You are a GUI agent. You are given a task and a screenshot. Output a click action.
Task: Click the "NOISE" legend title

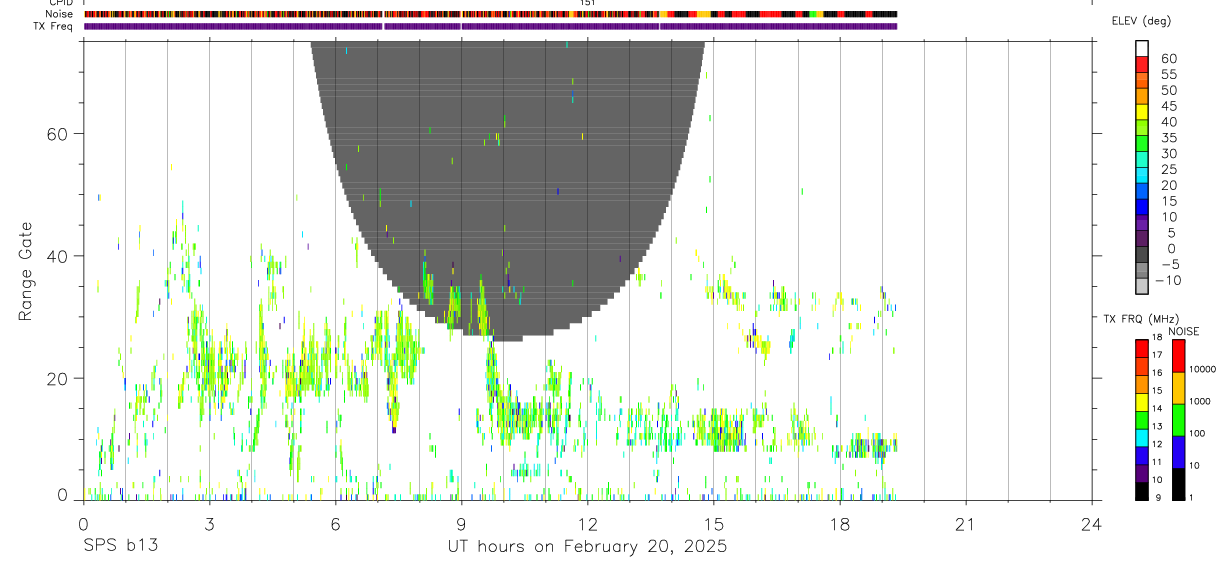pyautogui.click(x=1183, y=331)
